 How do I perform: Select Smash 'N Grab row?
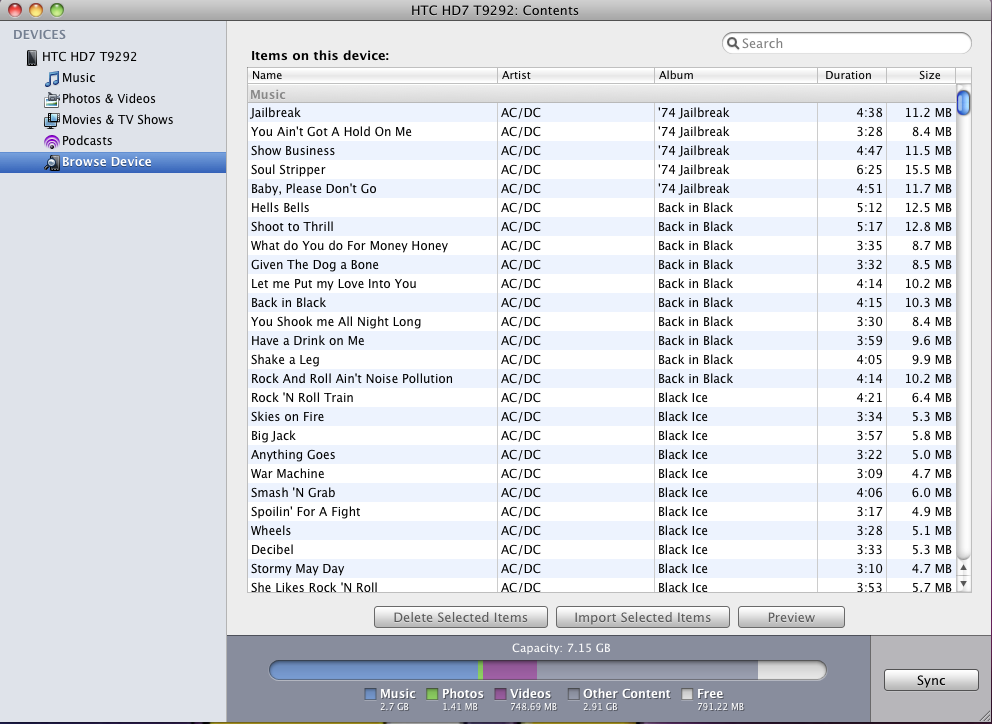602,492
